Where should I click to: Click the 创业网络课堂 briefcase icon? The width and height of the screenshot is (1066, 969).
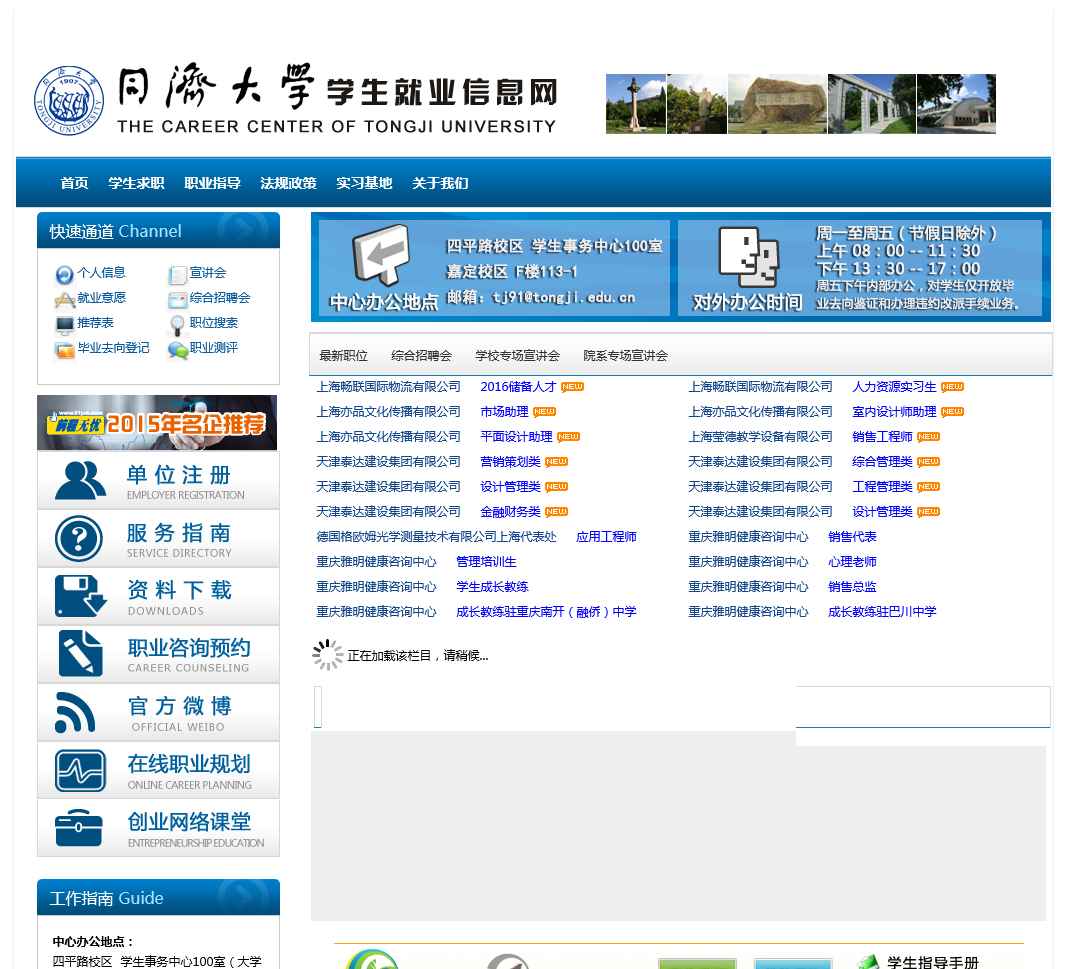tap(79, 828)
